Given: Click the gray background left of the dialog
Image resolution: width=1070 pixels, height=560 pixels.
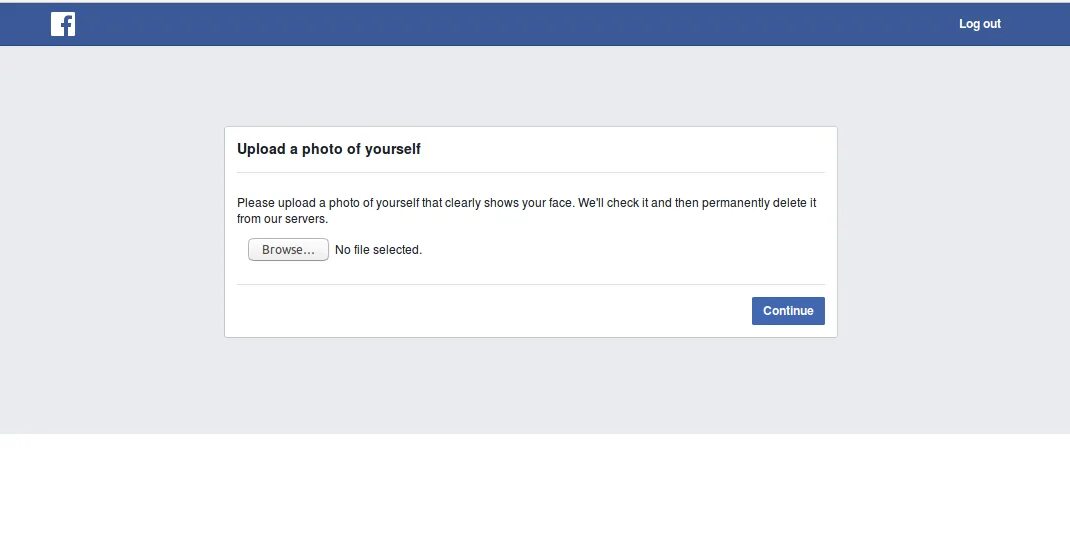Looking at the screenshot, I should tap(110, 240).
